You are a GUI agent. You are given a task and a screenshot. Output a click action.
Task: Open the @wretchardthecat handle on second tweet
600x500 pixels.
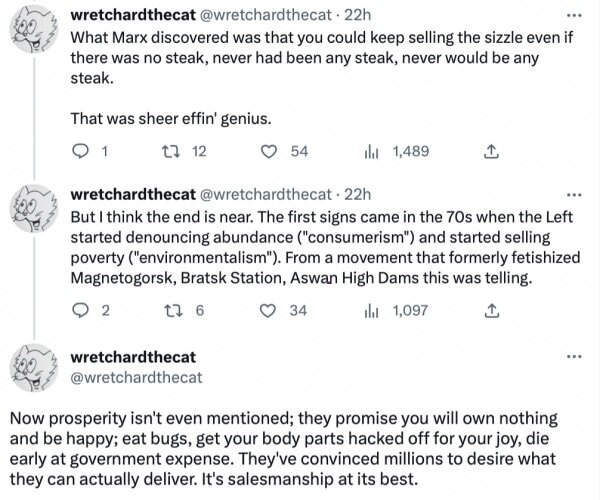point(265,195)
